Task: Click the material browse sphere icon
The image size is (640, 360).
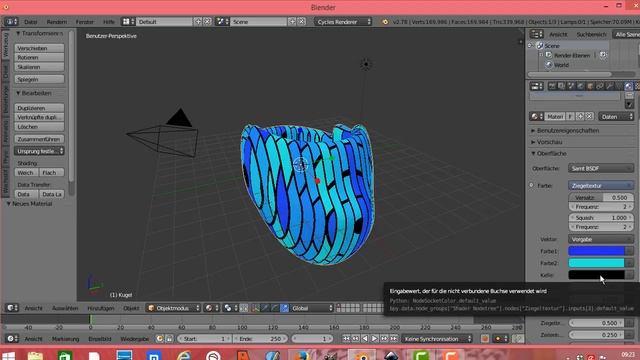Action: click(x=536, y=116)
